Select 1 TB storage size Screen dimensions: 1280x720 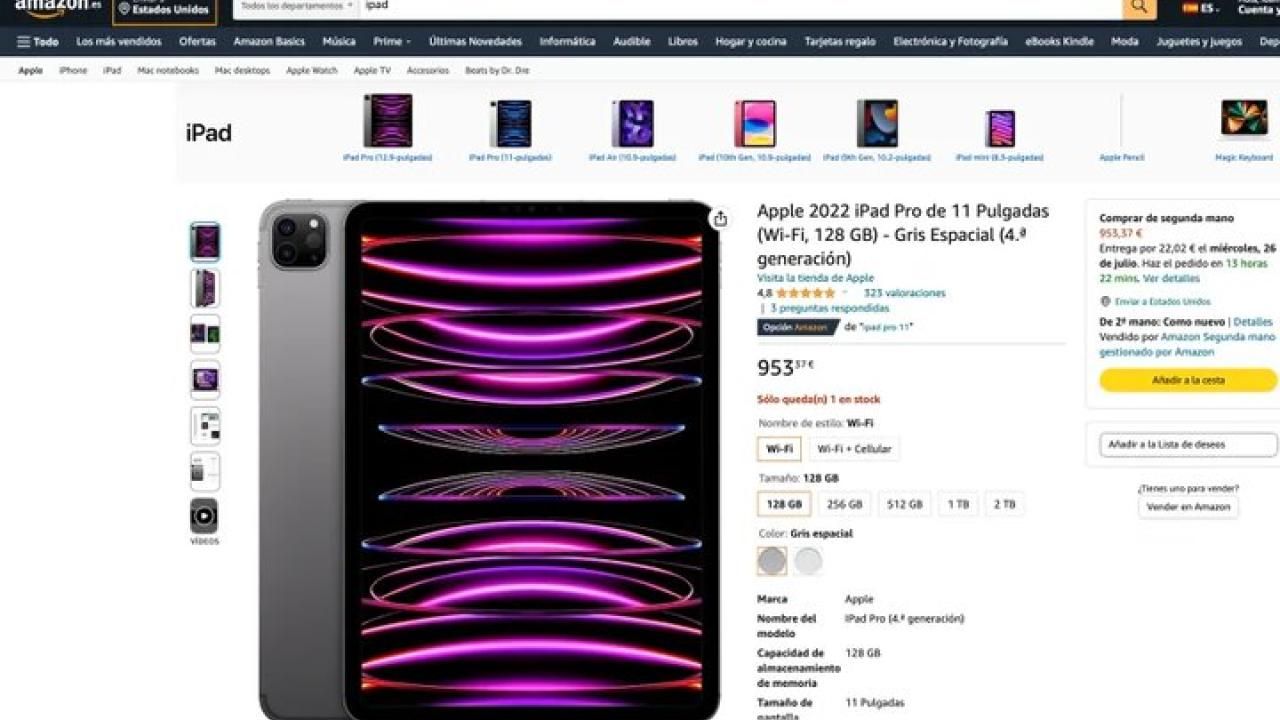click(x=958, y=504)
